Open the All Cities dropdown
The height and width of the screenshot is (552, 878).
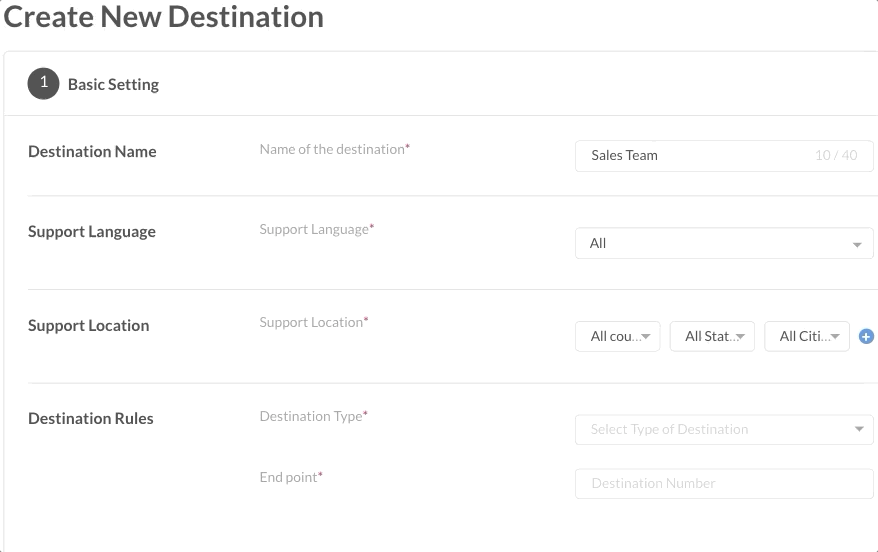click(x=806, y=337)
